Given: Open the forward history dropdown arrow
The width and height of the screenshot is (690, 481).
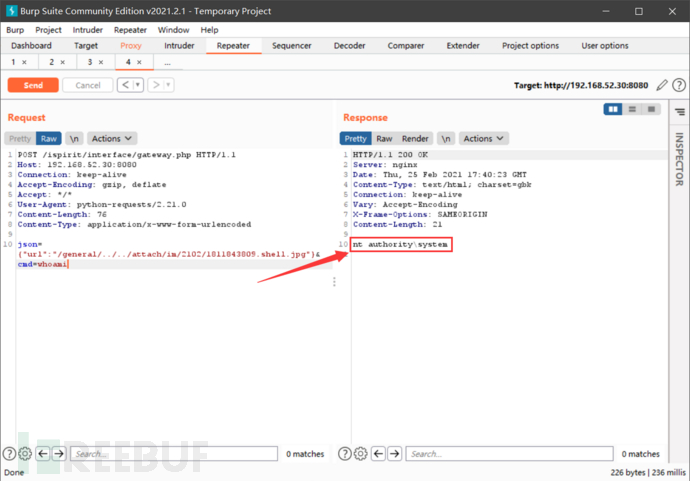Looking at the screenshot, I should (168, 85).
